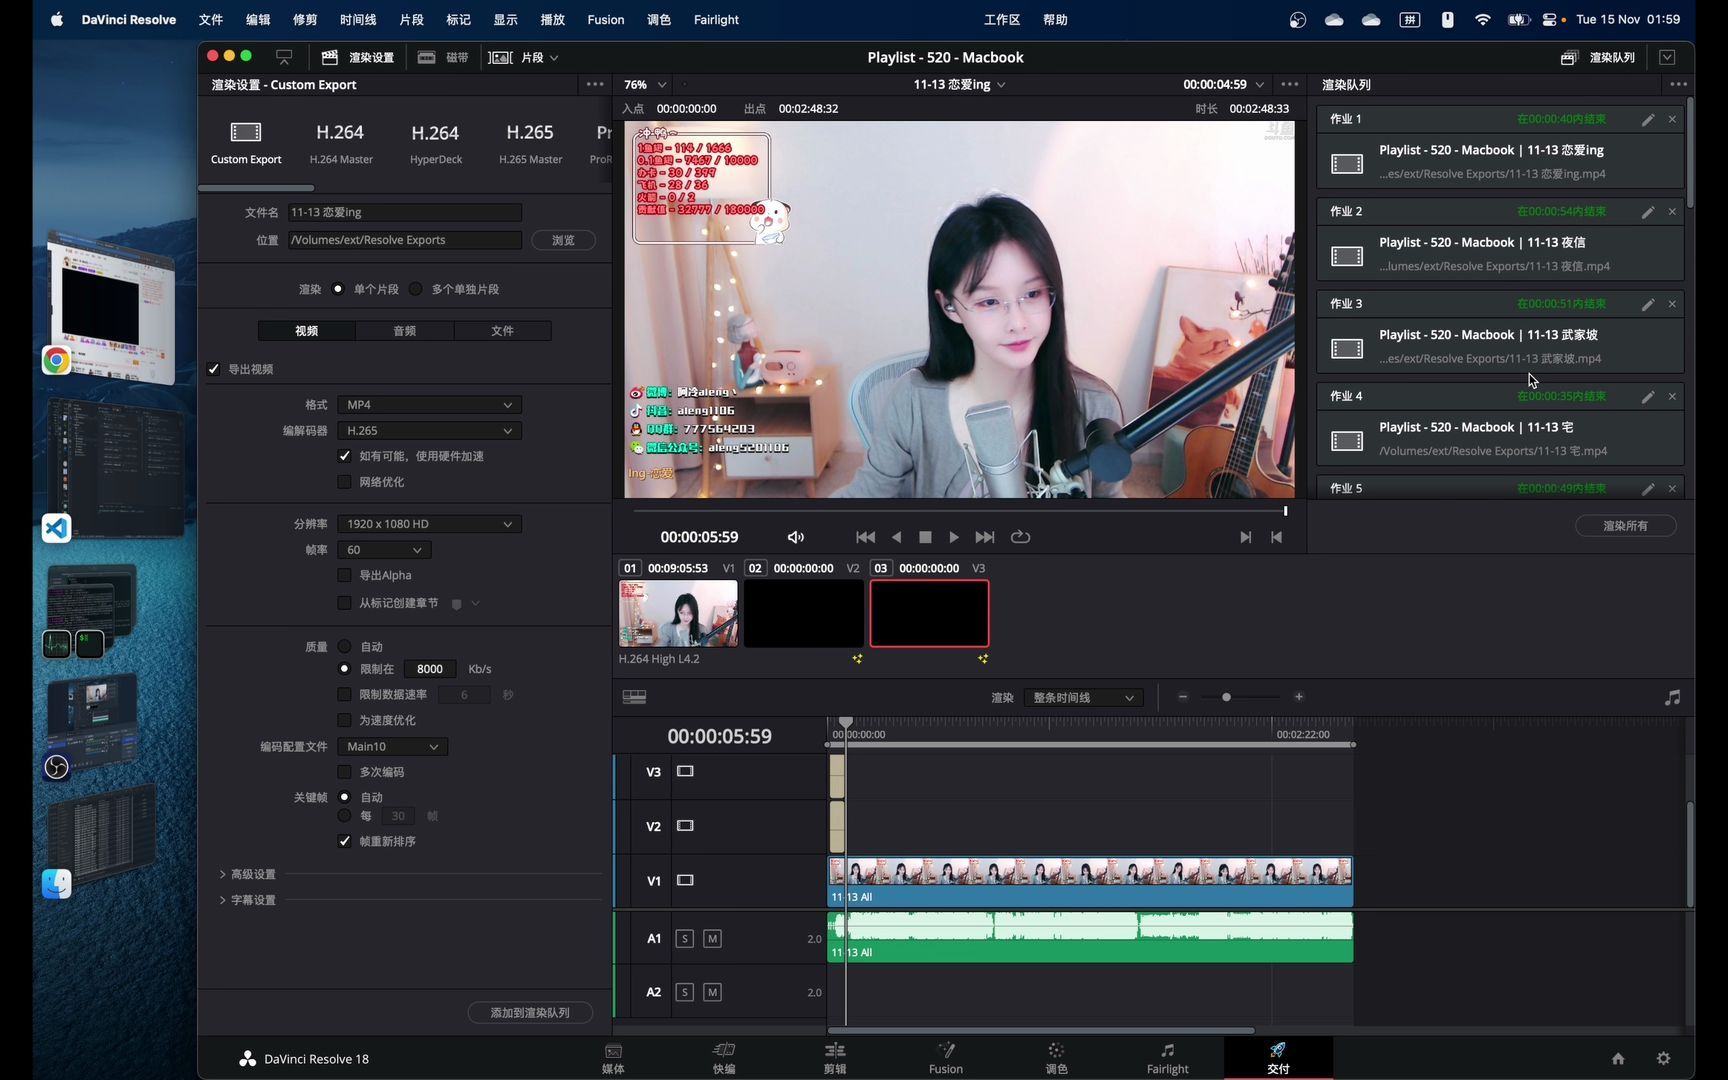Toggle Frame Reordering checkbox
This screenshot has height=1080, width=1728.
(344, 841)
